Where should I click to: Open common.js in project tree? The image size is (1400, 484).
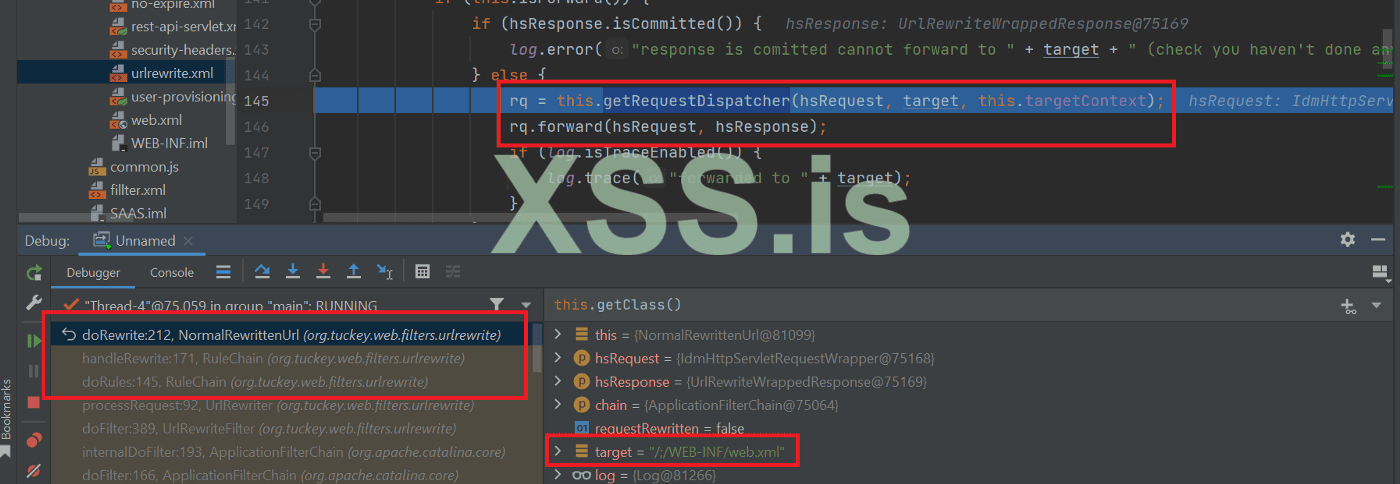pyautogui.click(x=144, y=167)
